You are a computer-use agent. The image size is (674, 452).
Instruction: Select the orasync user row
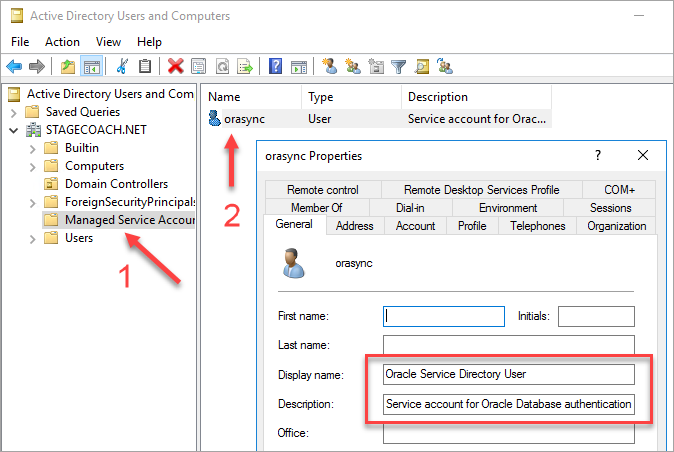tap(244, 118)
